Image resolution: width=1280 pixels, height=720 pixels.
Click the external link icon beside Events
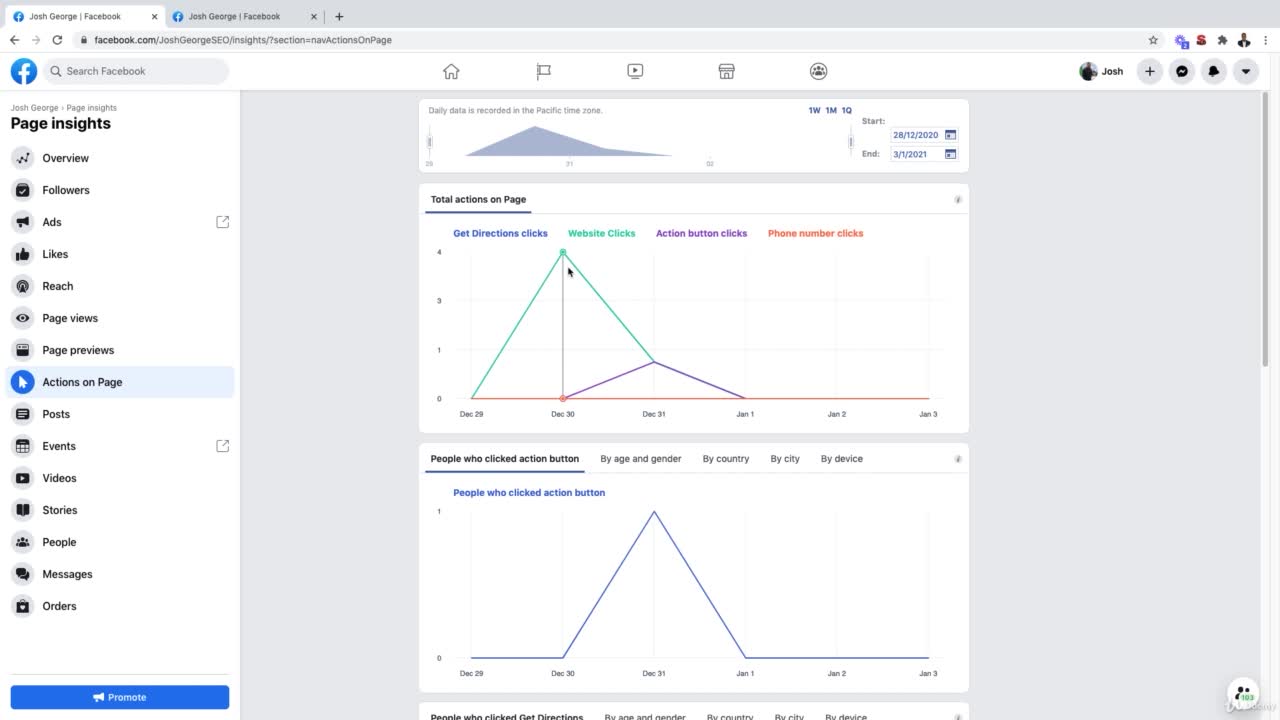click(x=223, y=446)
